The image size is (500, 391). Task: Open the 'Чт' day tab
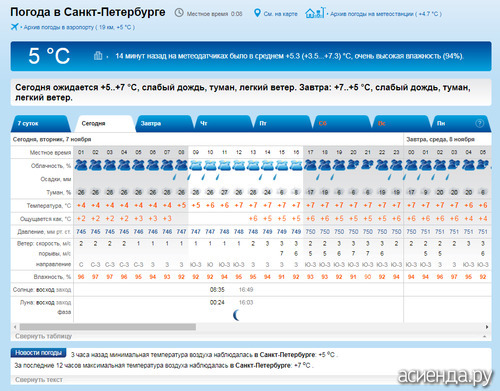click(x=223, y=123)
